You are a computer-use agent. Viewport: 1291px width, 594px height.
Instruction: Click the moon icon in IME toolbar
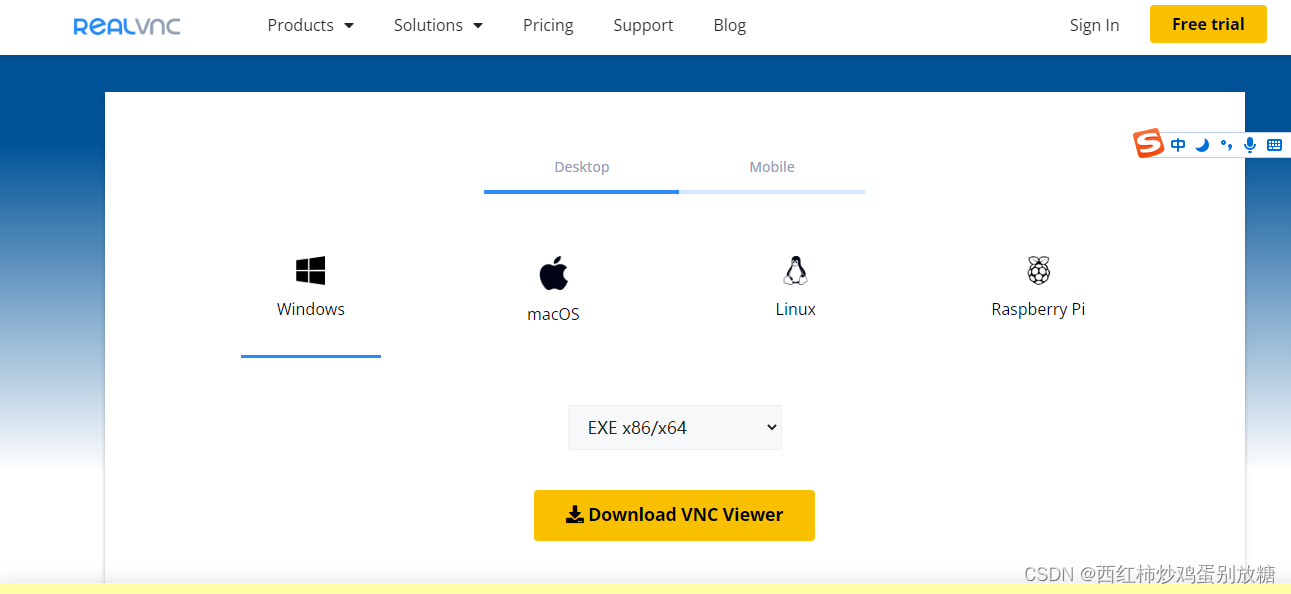tap(1202, 145)
